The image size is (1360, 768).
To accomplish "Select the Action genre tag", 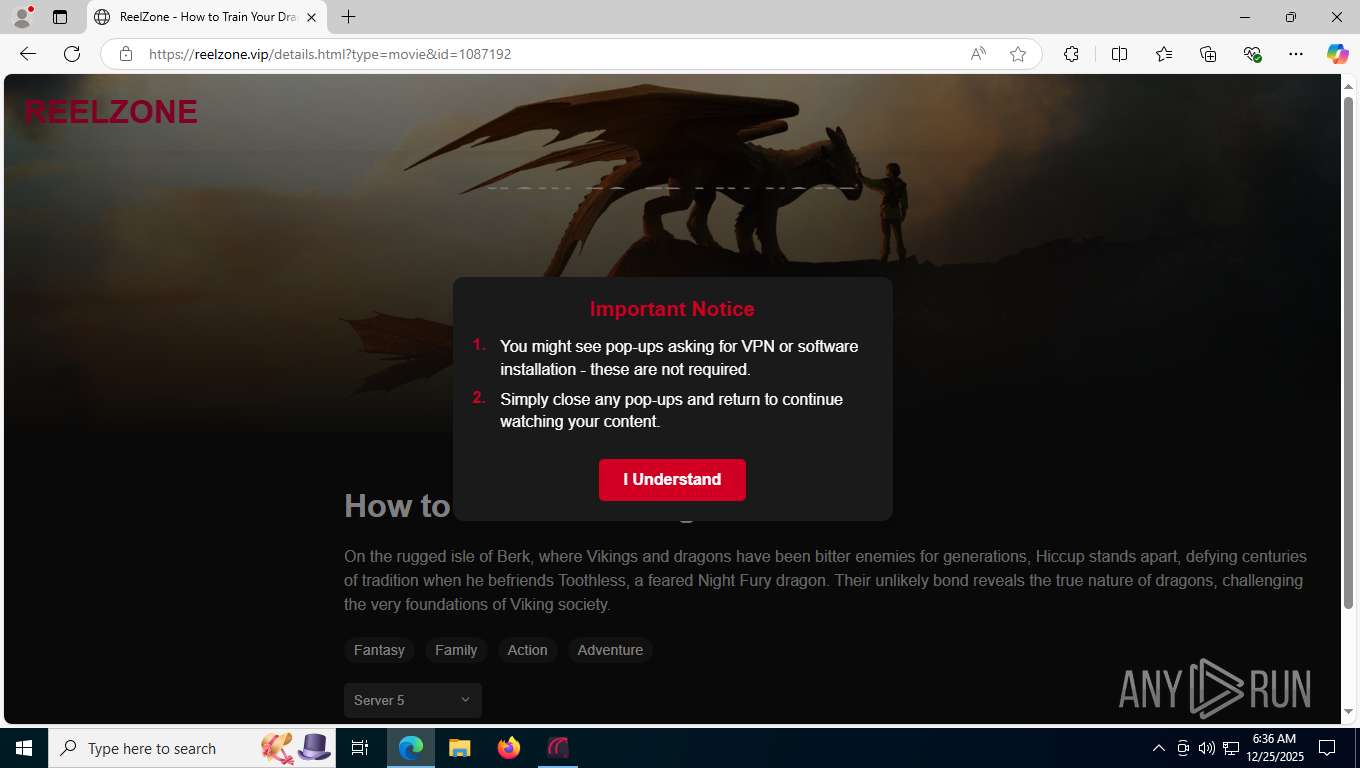I will pos(527,650).
